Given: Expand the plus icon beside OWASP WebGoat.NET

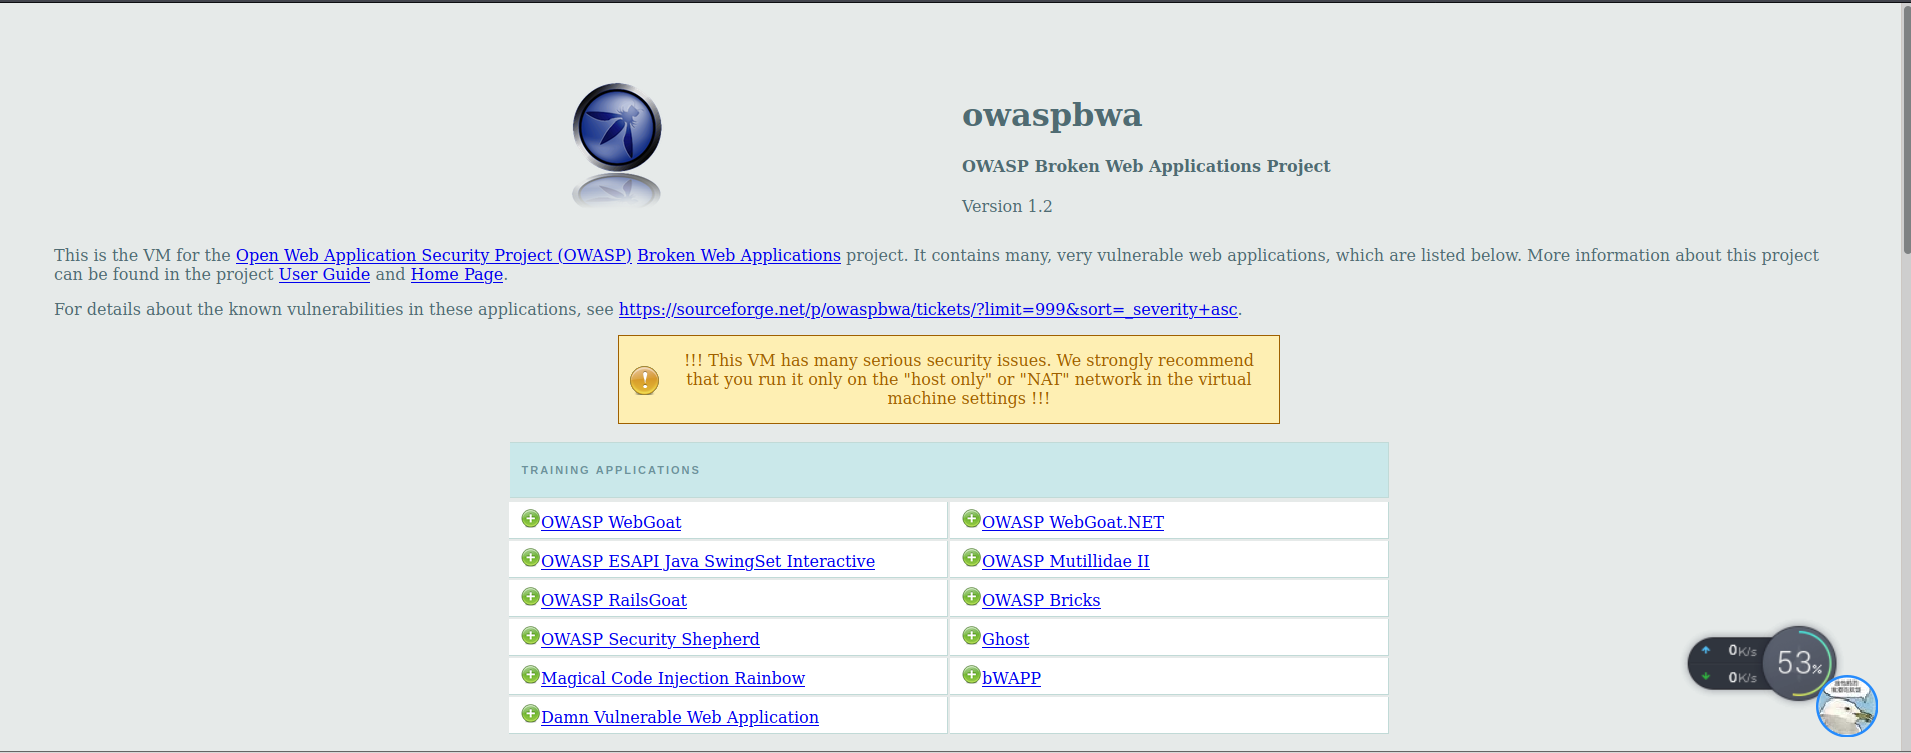Looking at the screenshot, I should coord(971,518).
